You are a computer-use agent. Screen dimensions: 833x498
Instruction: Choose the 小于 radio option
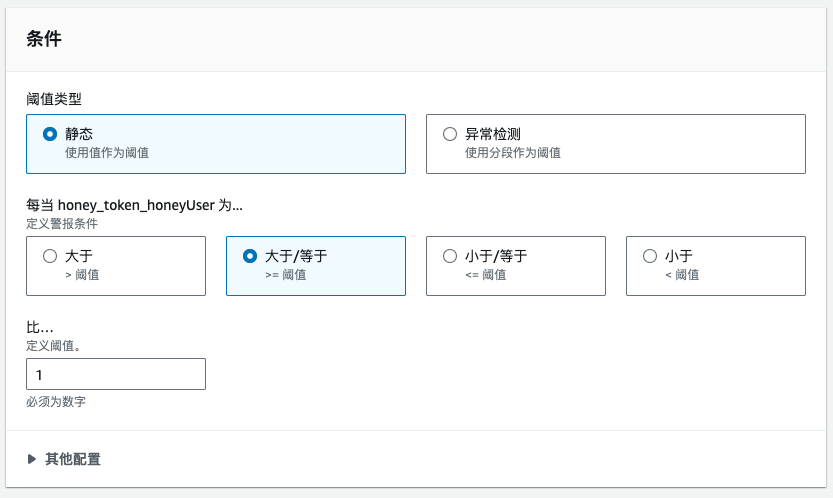click(650, 256)
